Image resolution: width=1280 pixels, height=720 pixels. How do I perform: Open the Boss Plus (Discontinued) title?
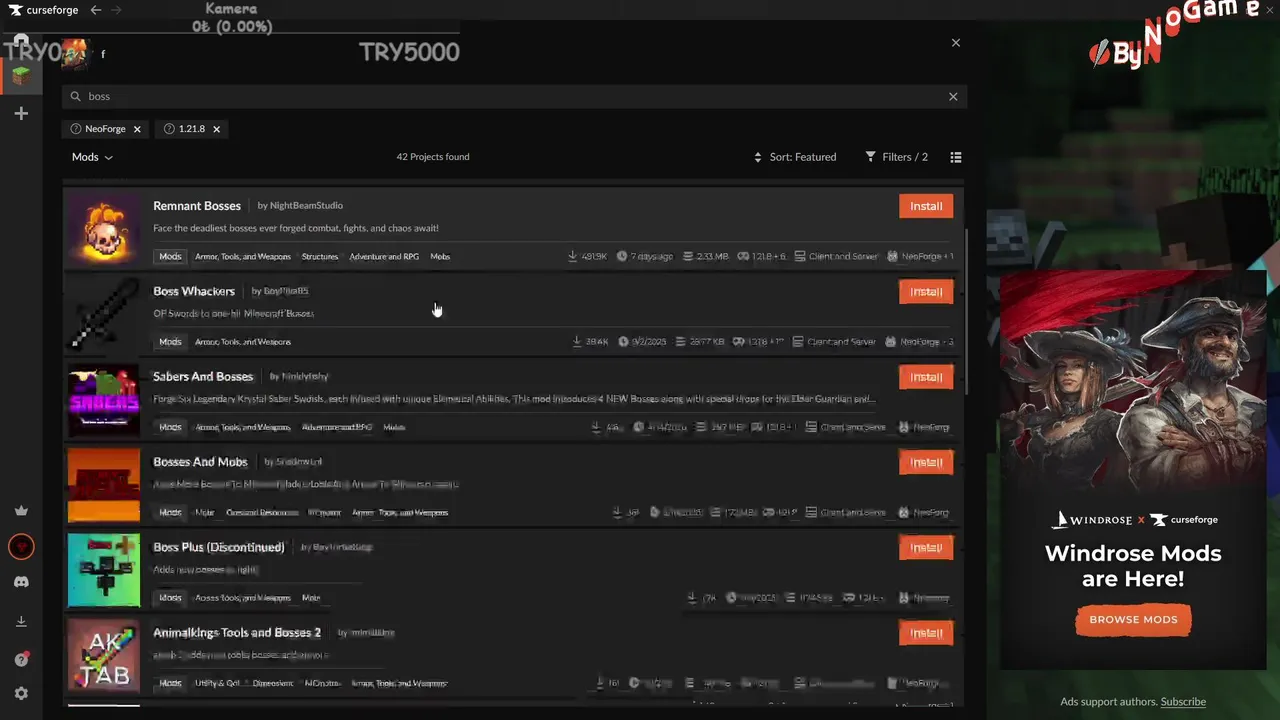pyautogui.click(x=219, y=547)
